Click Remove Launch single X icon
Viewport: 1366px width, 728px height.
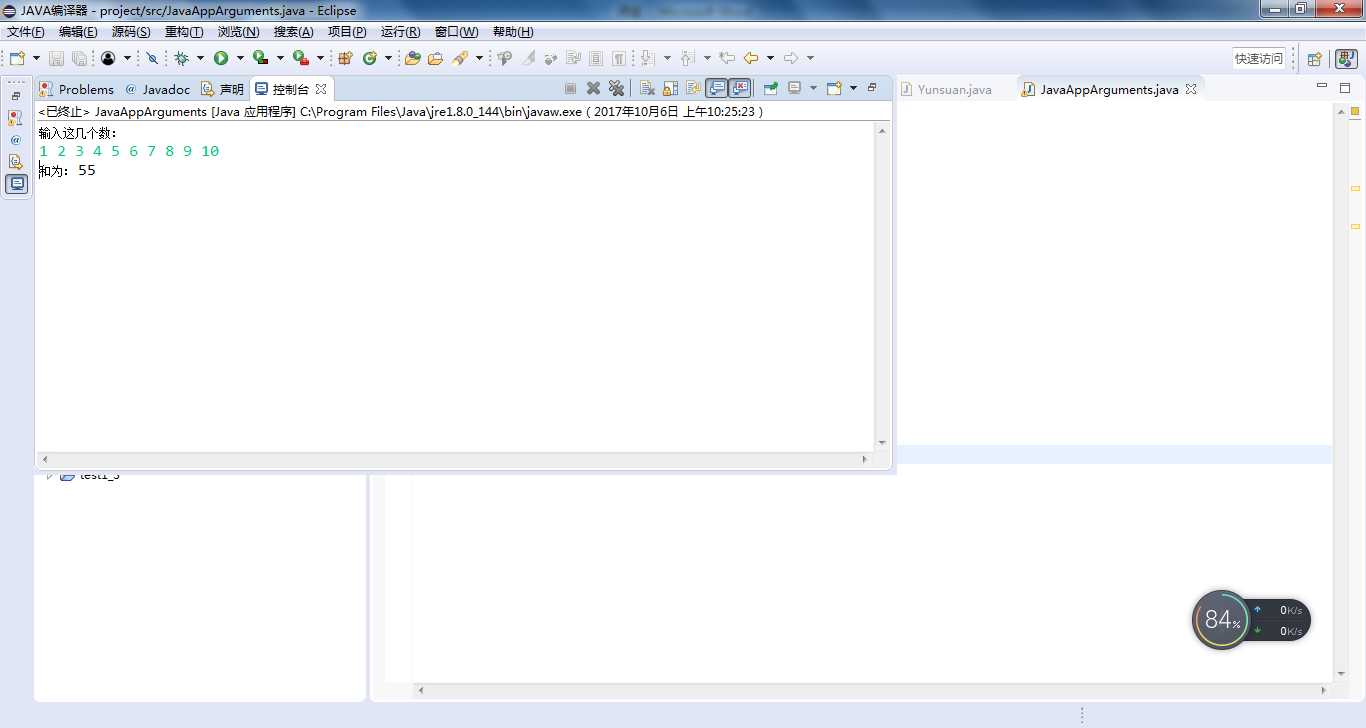(x=593, y=88)
